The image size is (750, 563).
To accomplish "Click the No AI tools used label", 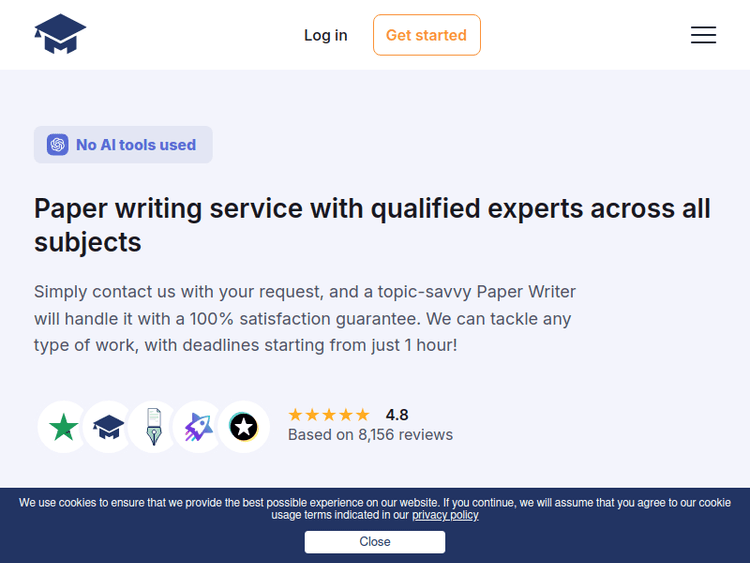I will click(136, 145).
